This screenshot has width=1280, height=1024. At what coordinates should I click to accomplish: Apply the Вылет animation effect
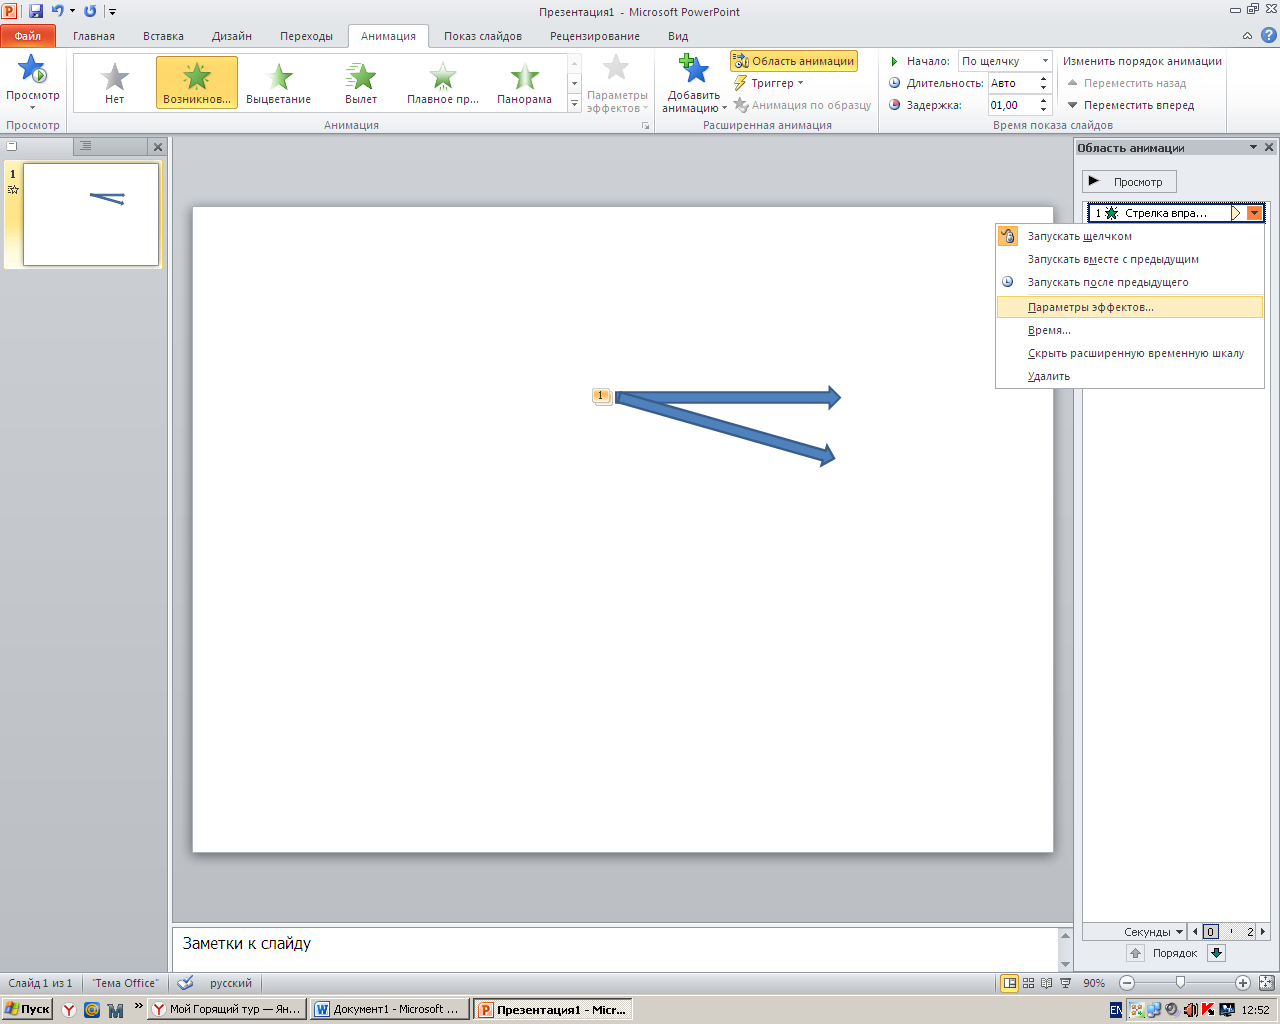(361, 81)
